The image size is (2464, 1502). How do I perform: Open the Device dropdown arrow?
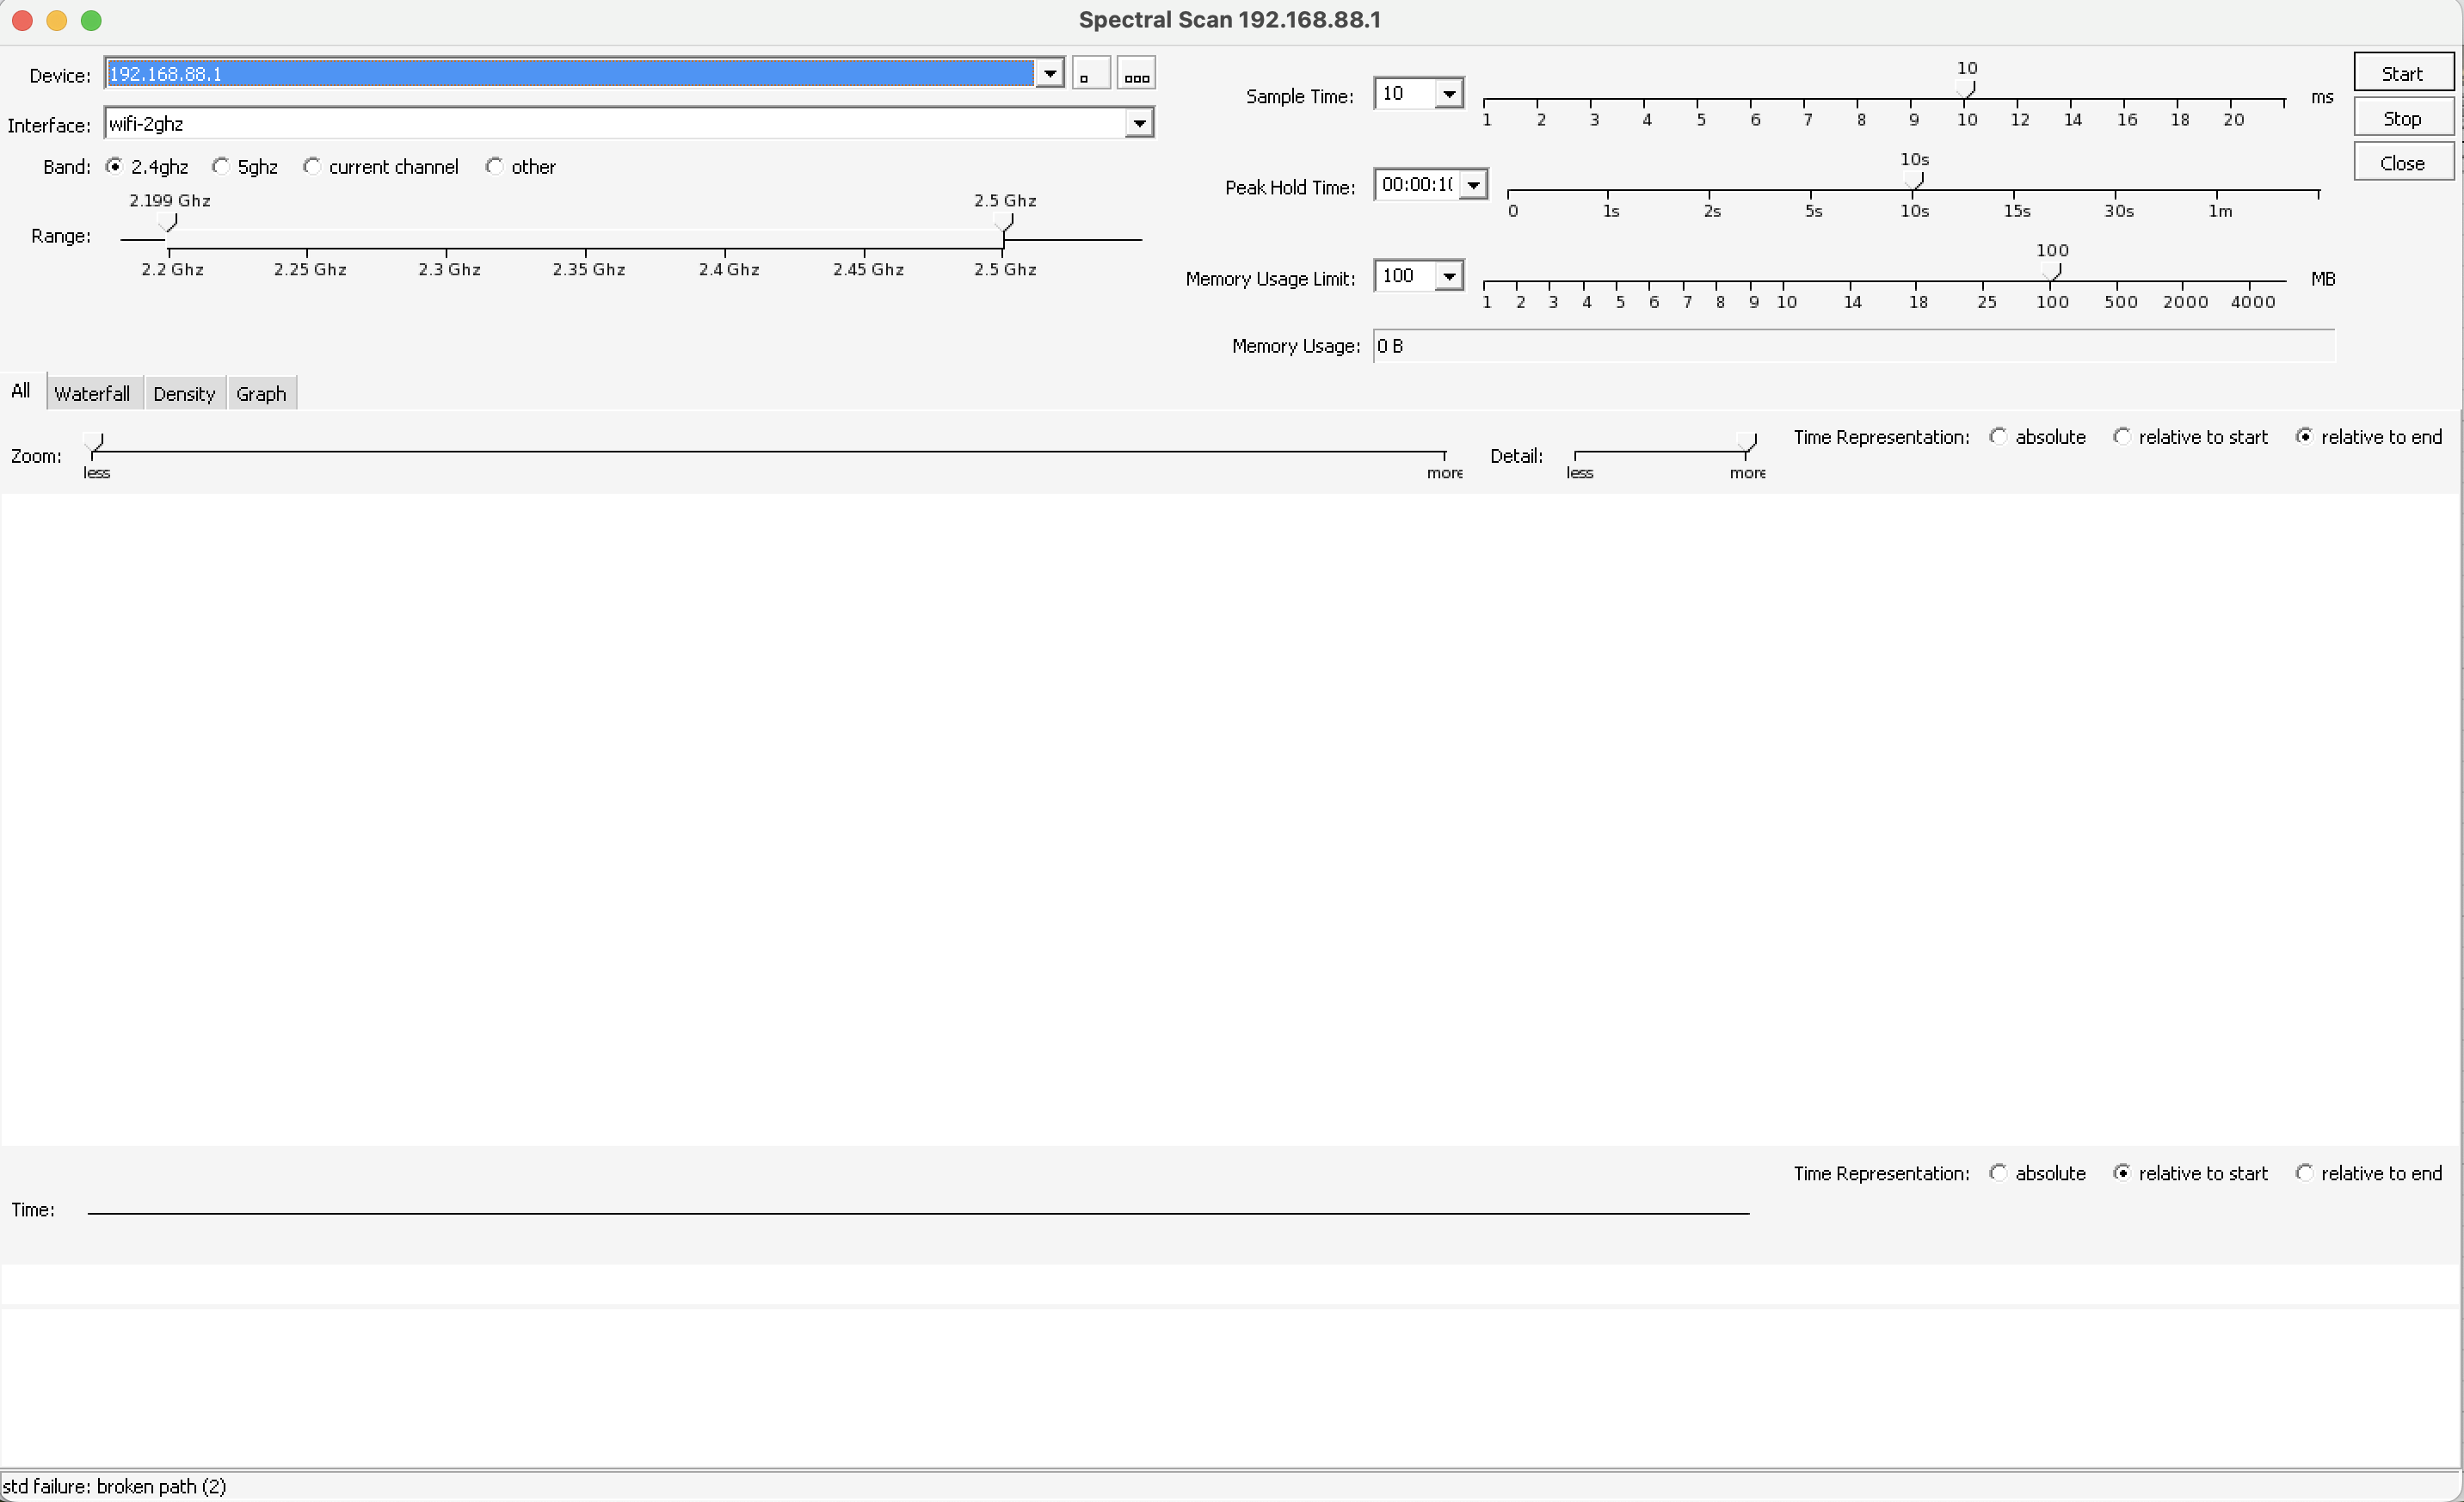coord(1049,74)
